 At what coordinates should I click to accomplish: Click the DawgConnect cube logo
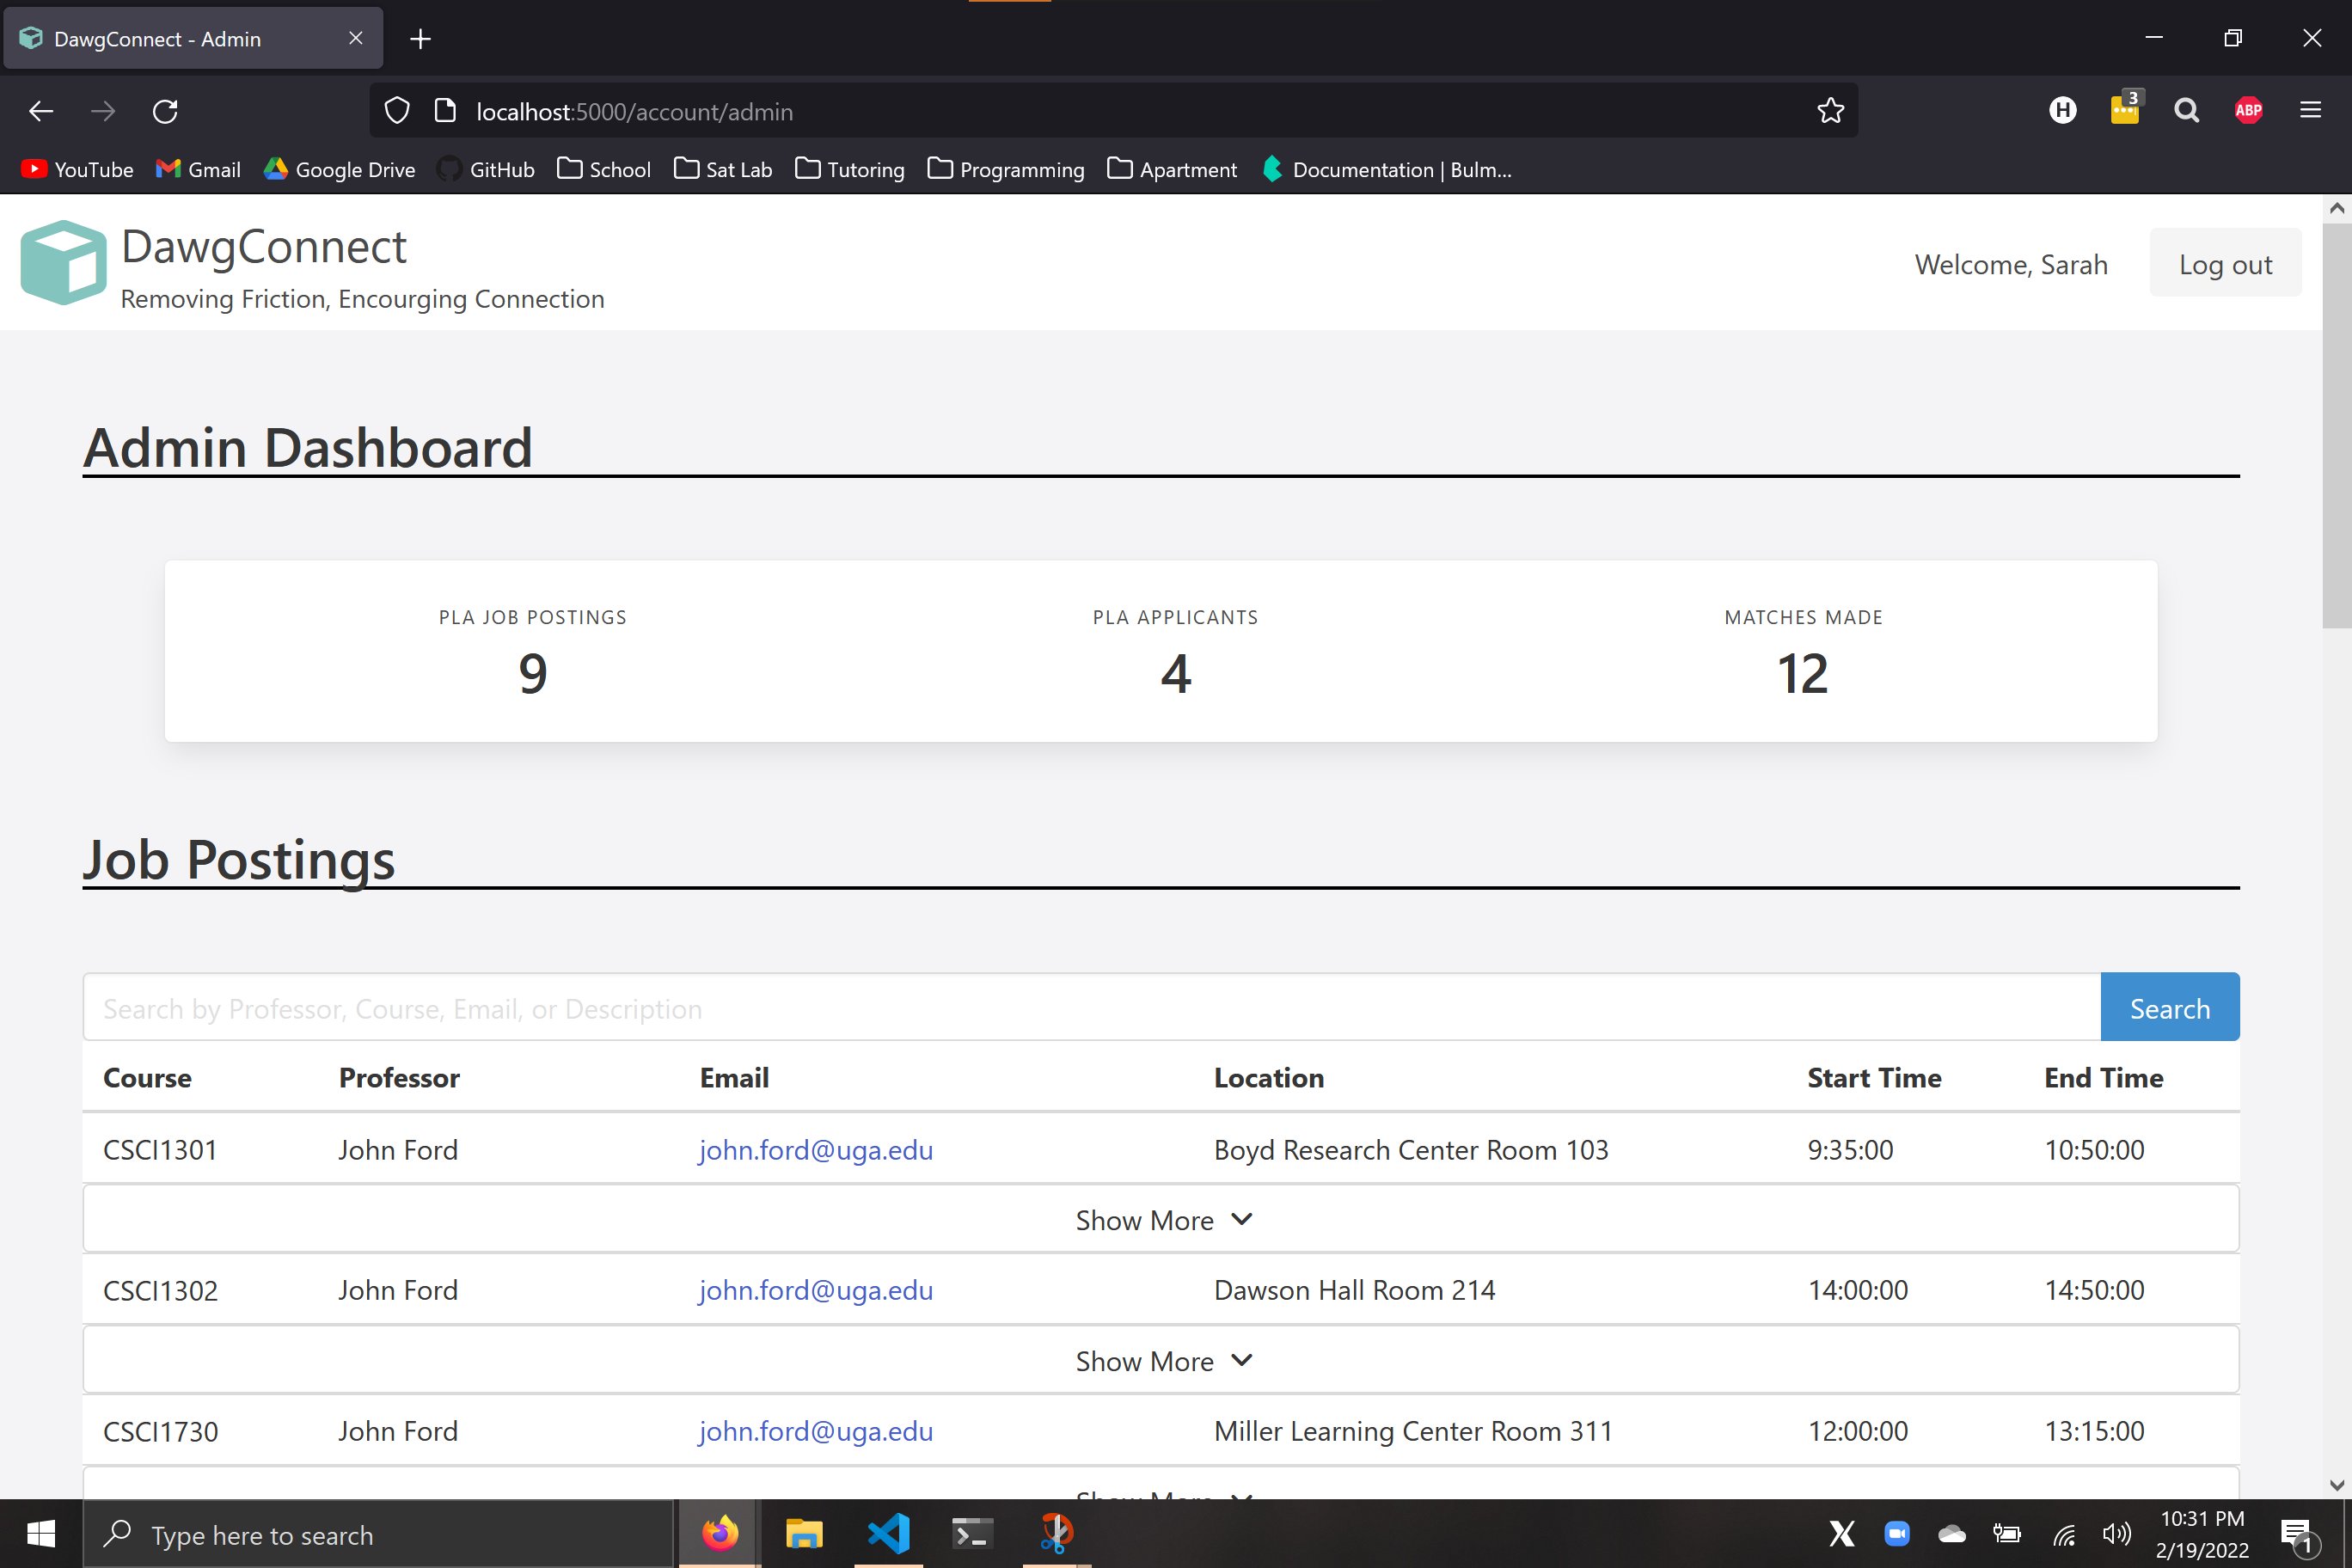pos(63,262)
